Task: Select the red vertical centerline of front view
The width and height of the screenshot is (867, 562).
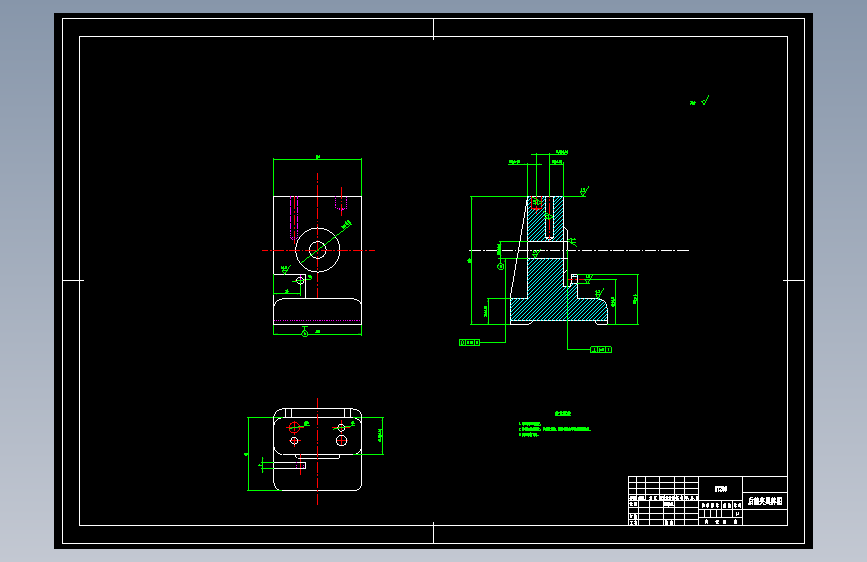Action: click(317, 236)
